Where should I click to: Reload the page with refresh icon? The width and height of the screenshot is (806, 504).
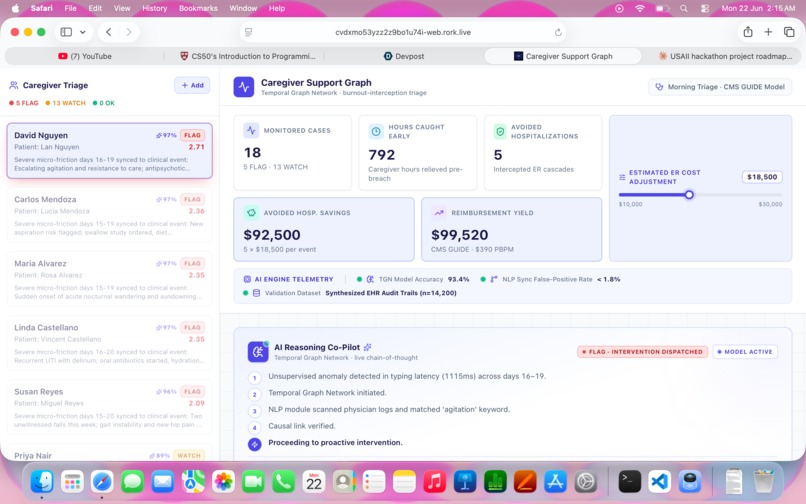pyautogui.click(x=558, y=32)
